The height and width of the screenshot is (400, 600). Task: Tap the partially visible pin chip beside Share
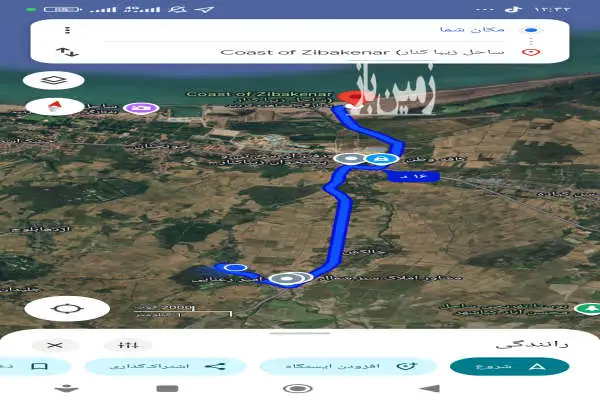(34, 366)
